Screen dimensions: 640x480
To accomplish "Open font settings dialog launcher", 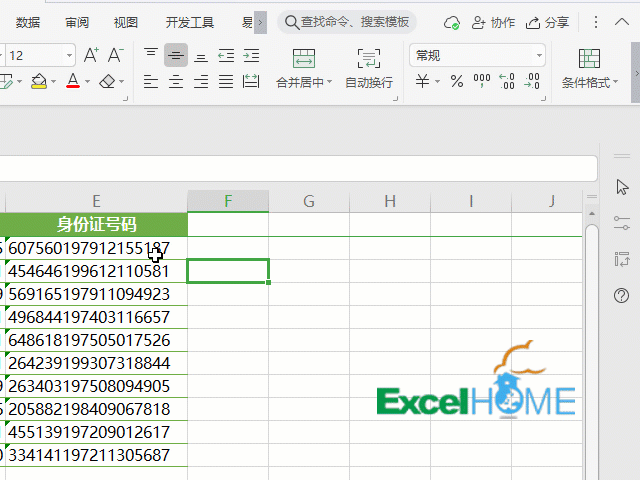I will (x=126, y=99).
